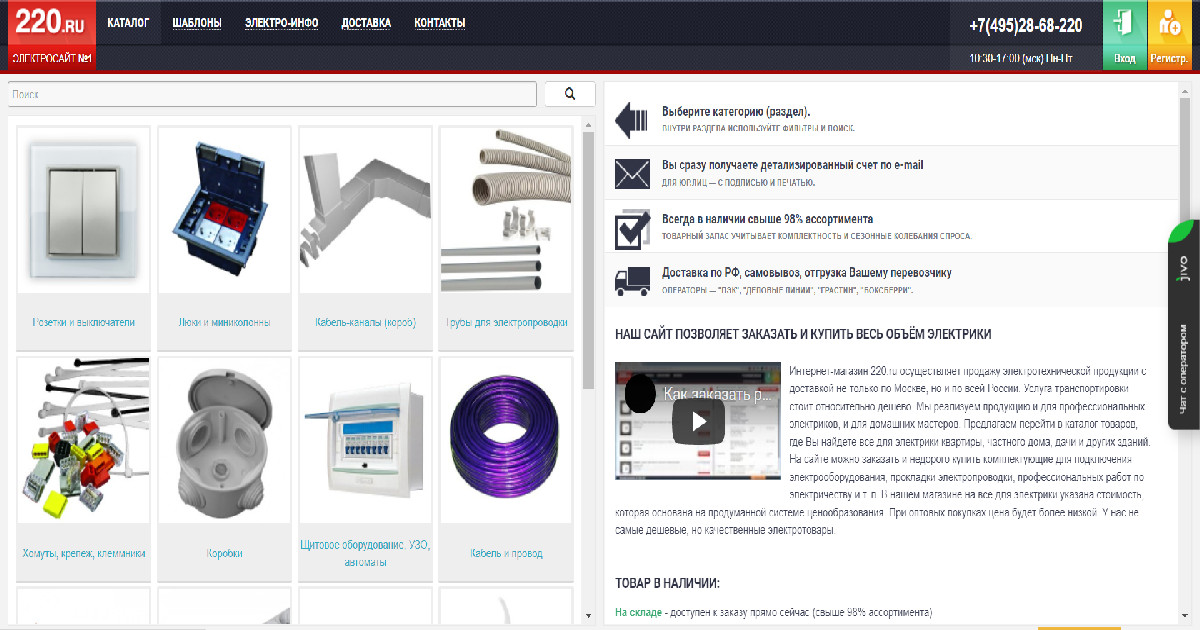Click into the Поиск search field

(x=272, y=94)
